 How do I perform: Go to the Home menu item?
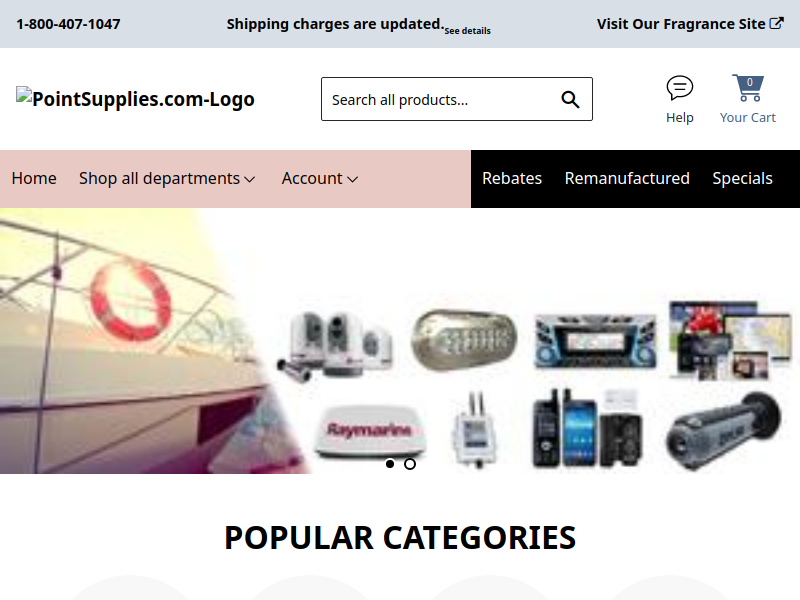[x=34, y=179]
